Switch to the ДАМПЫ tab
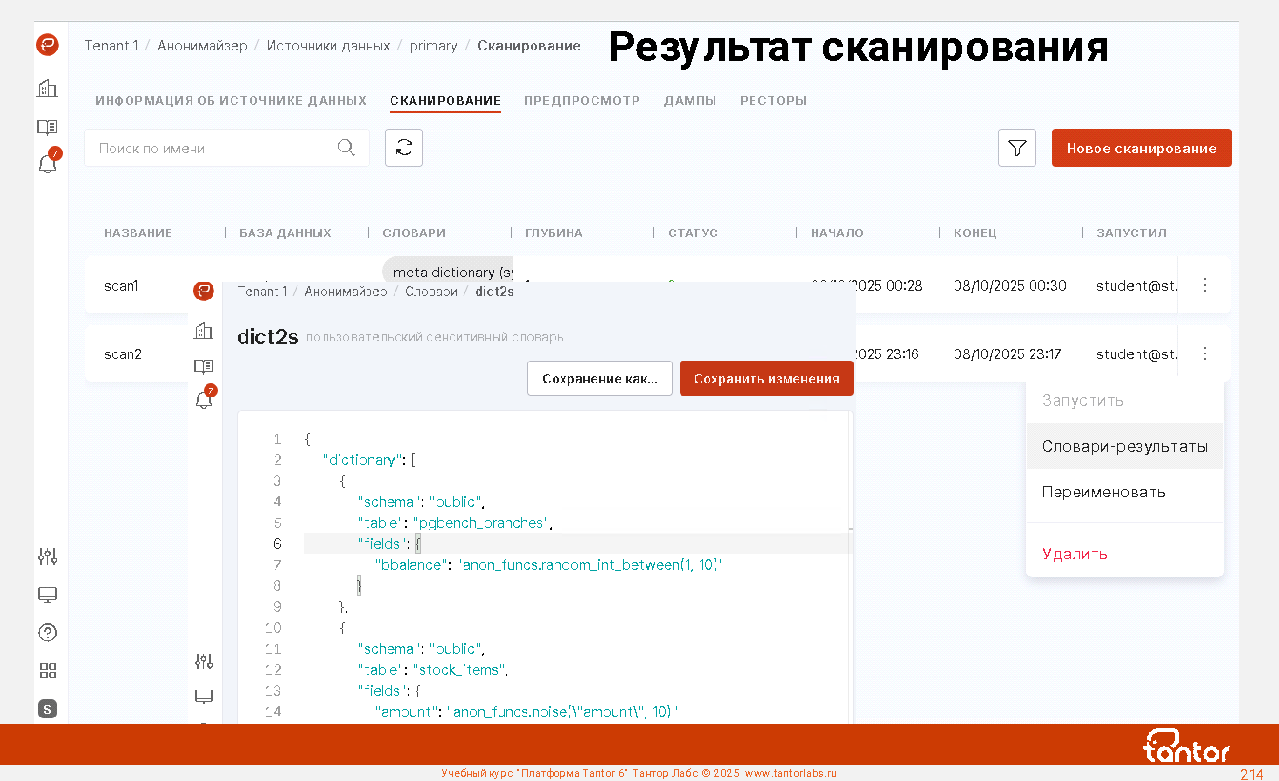This screenshot has width=1279, height=781. [689, 101]
